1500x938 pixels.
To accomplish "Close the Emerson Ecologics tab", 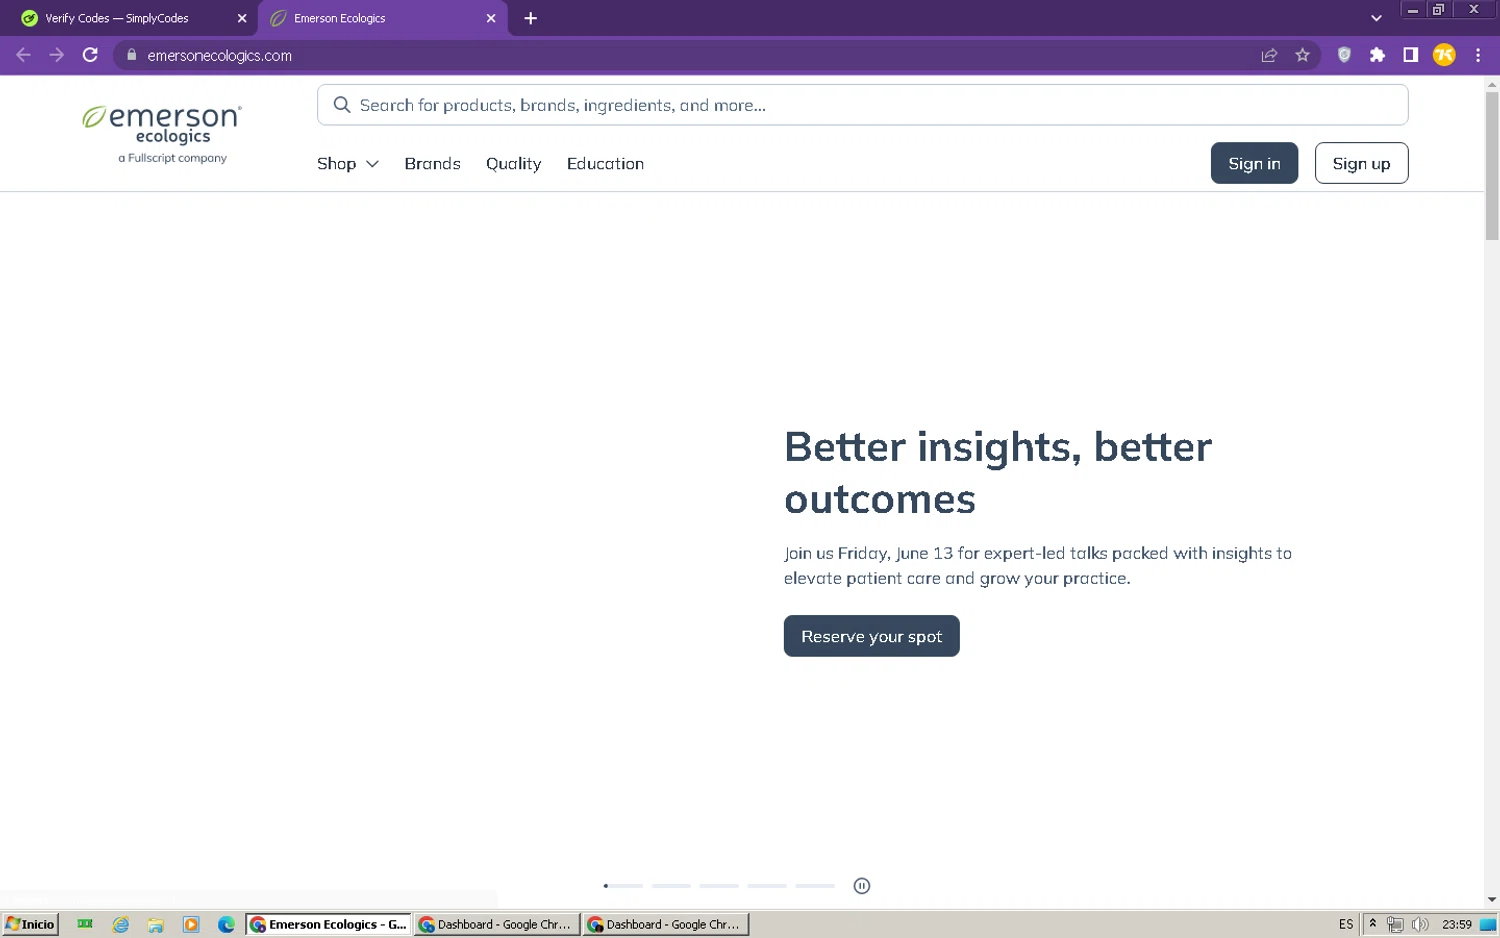I will pos(491,18).
